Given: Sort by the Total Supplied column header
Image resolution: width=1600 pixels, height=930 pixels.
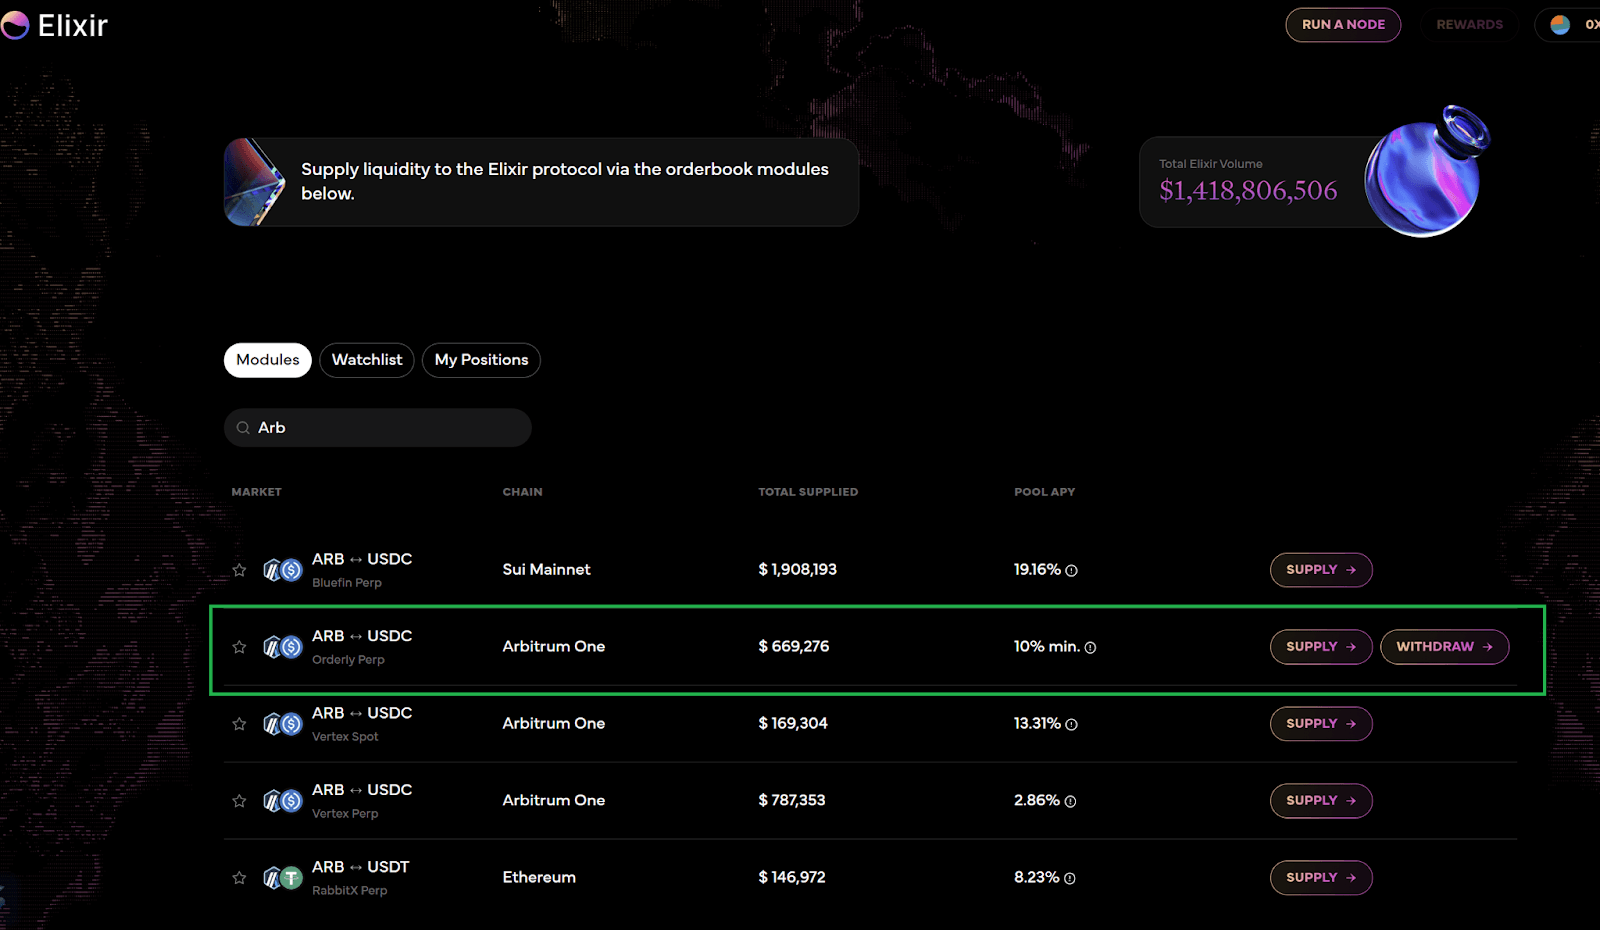Looking at the screenshot, I should pyautogui.click(x=808, y=492).
